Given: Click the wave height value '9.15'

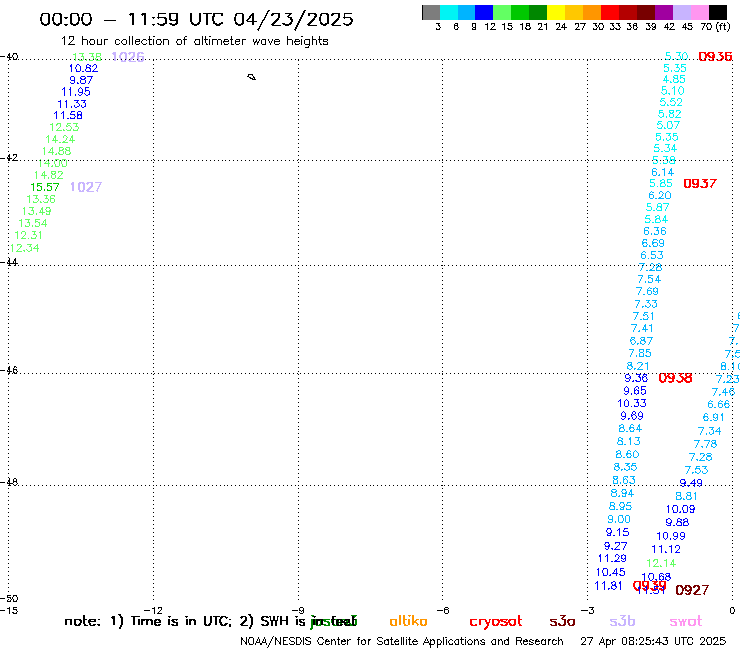Looking at the screenshot, I should pos(617,532).
